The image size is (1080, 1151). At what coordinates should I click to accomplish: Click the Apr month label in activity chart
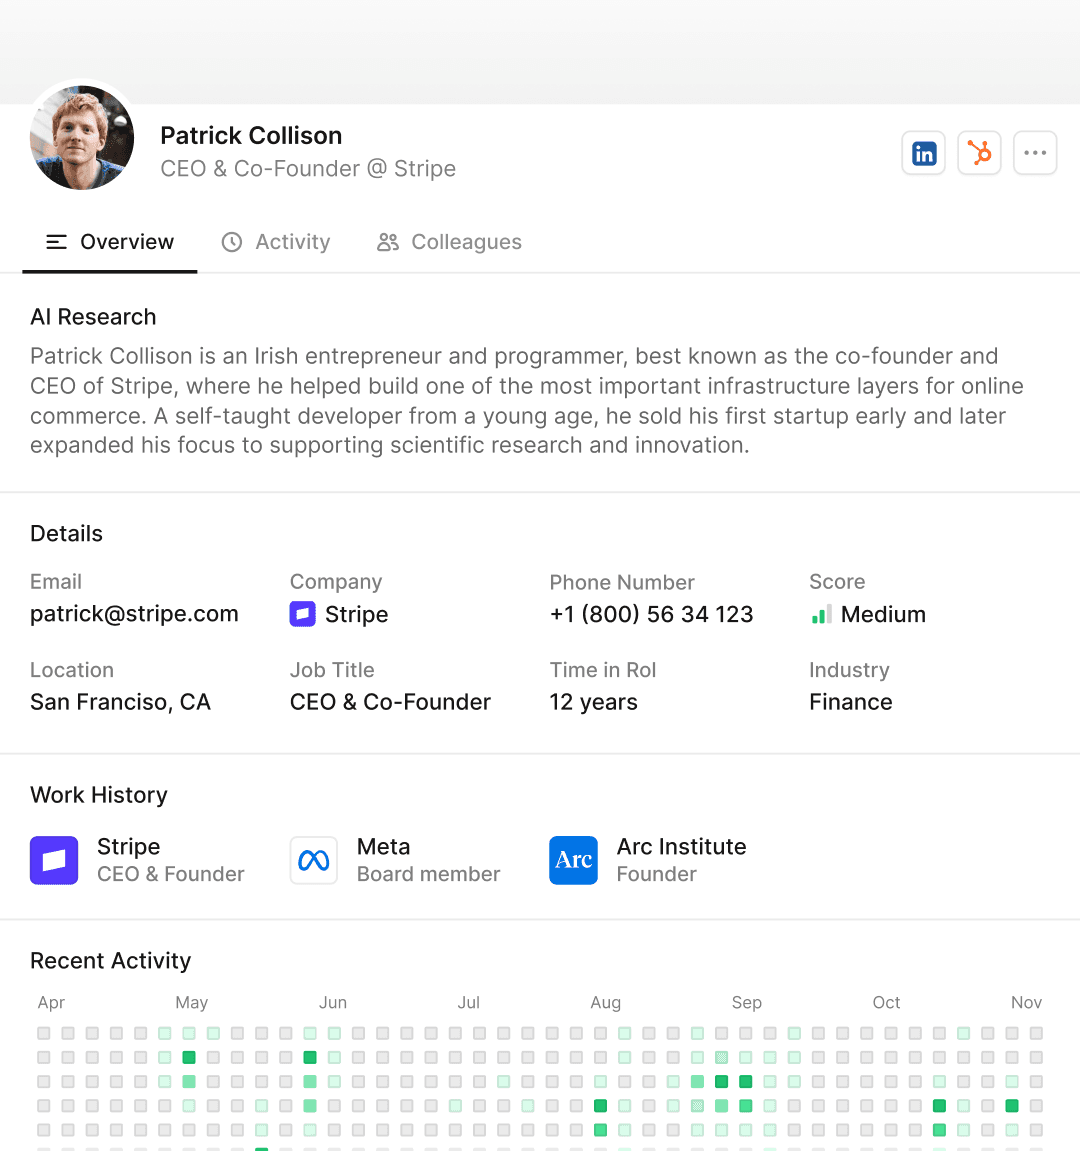point(51,1003)
